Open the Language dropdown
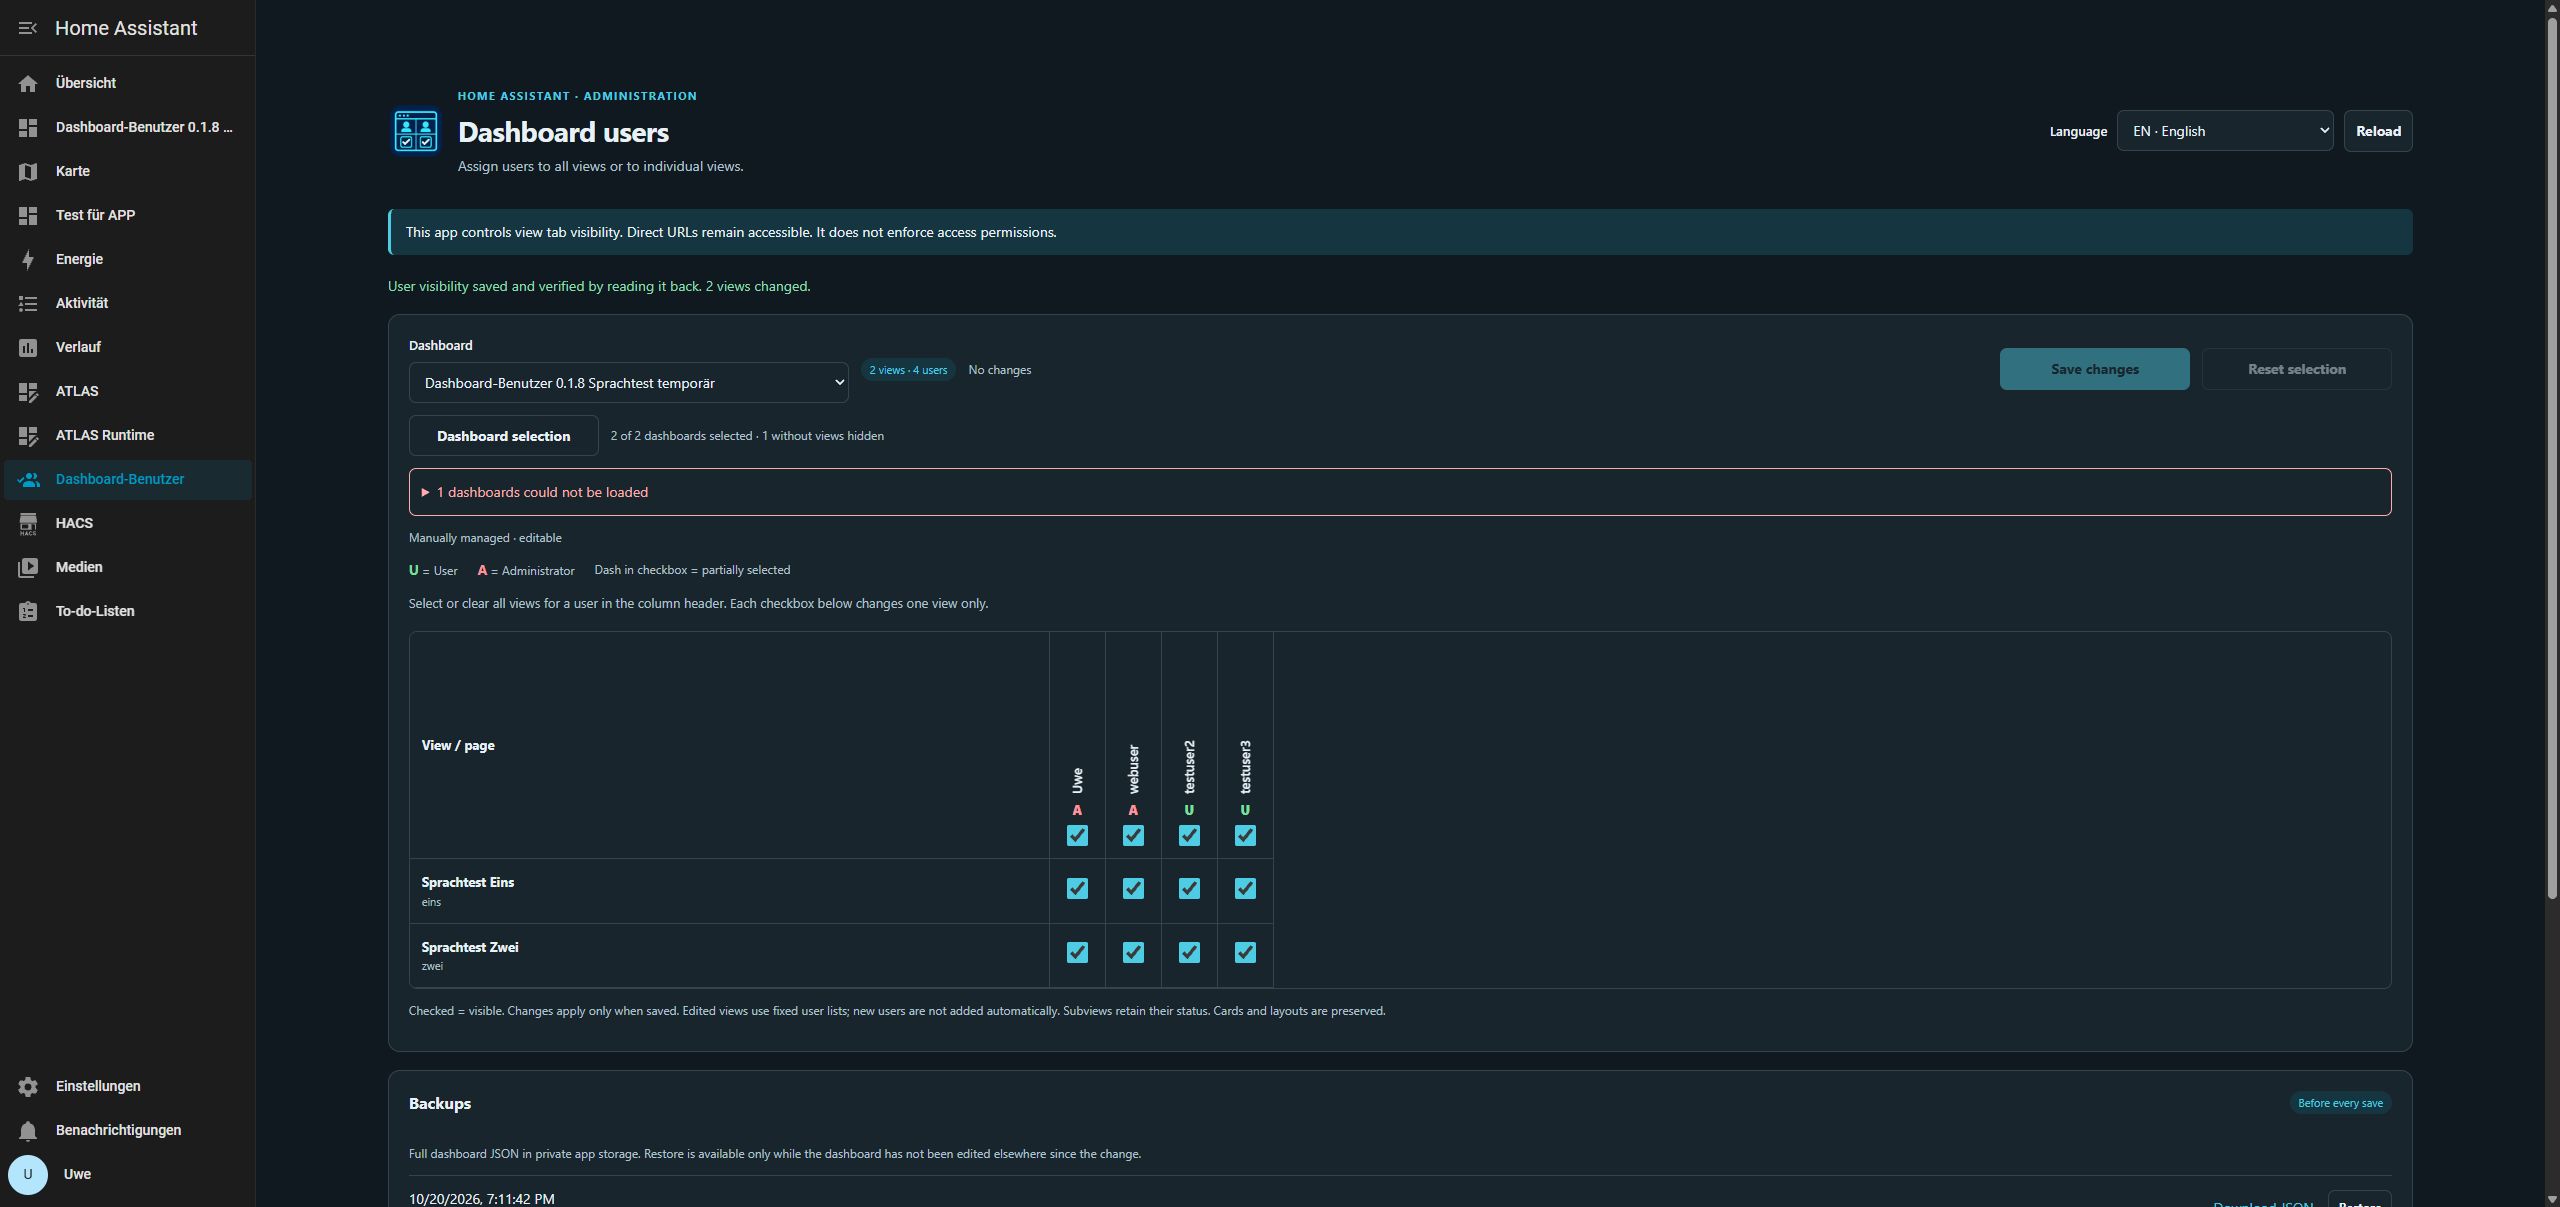The width and height of the screenshot is (2560, 1207). point(2225,131)
